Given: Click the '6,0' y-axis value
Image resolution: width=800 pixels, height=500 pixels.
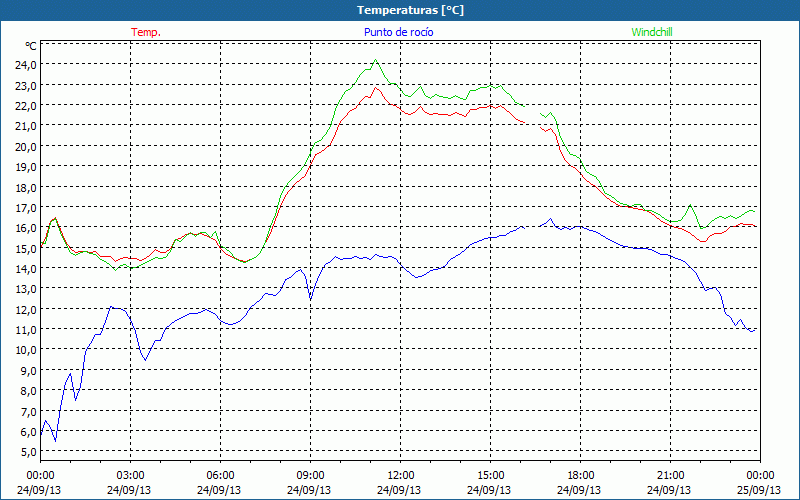Looking at the screenshot, I should click(x=29, y=432).
